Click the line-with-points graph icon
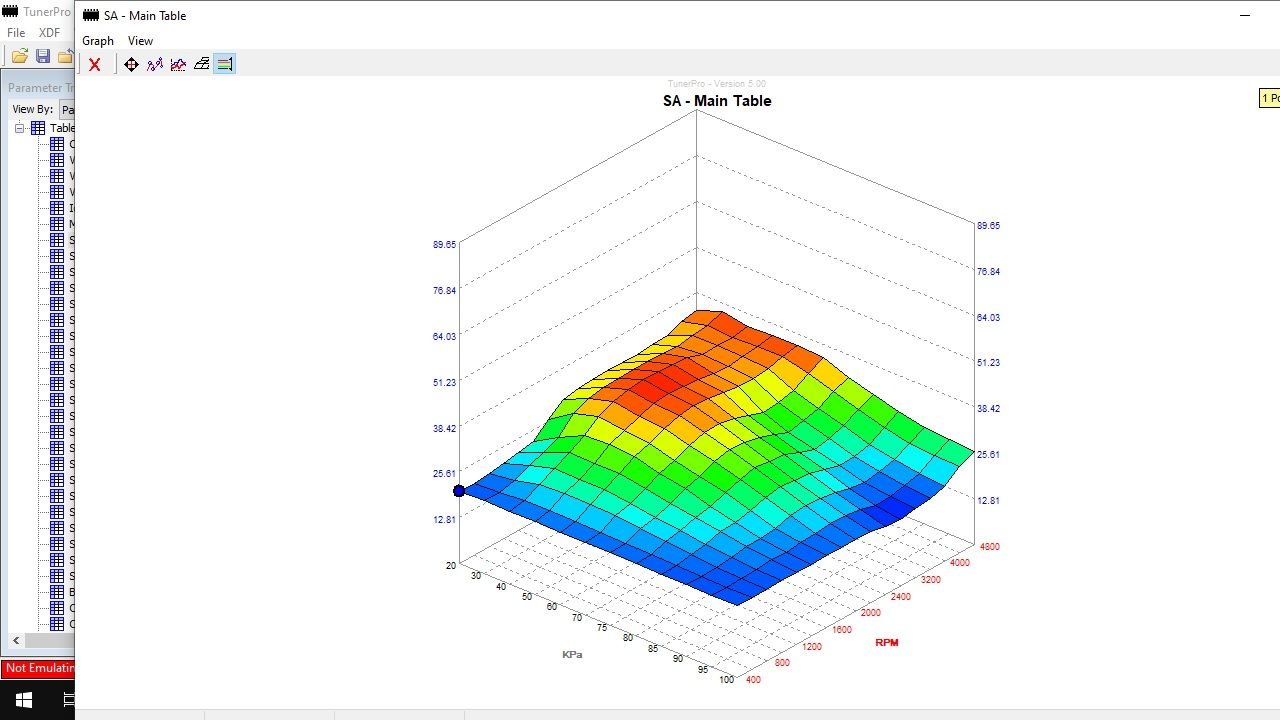1280x720 pixels. coord(155,64)
